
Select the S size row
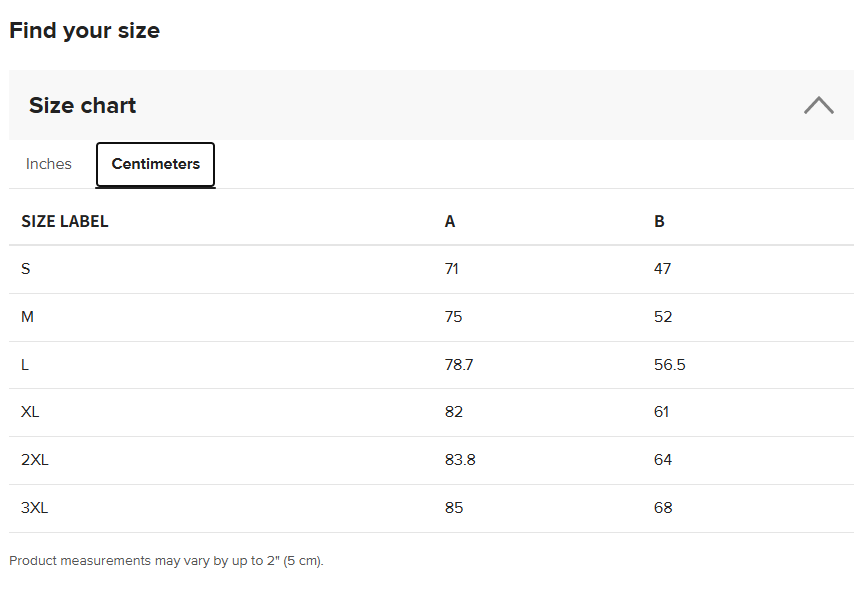[x=431, y=269]
